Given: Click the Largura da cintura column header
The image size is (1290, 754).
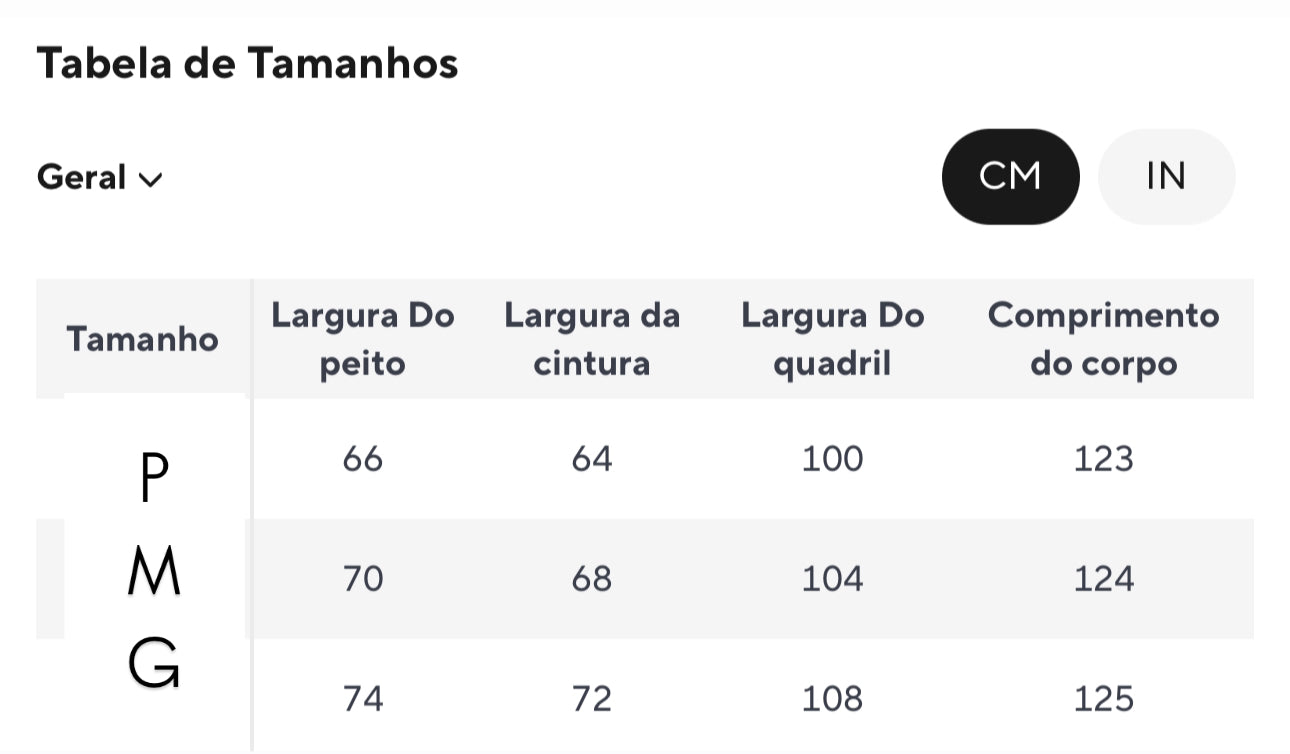Looking at the screenshot, I should [593, 339].
